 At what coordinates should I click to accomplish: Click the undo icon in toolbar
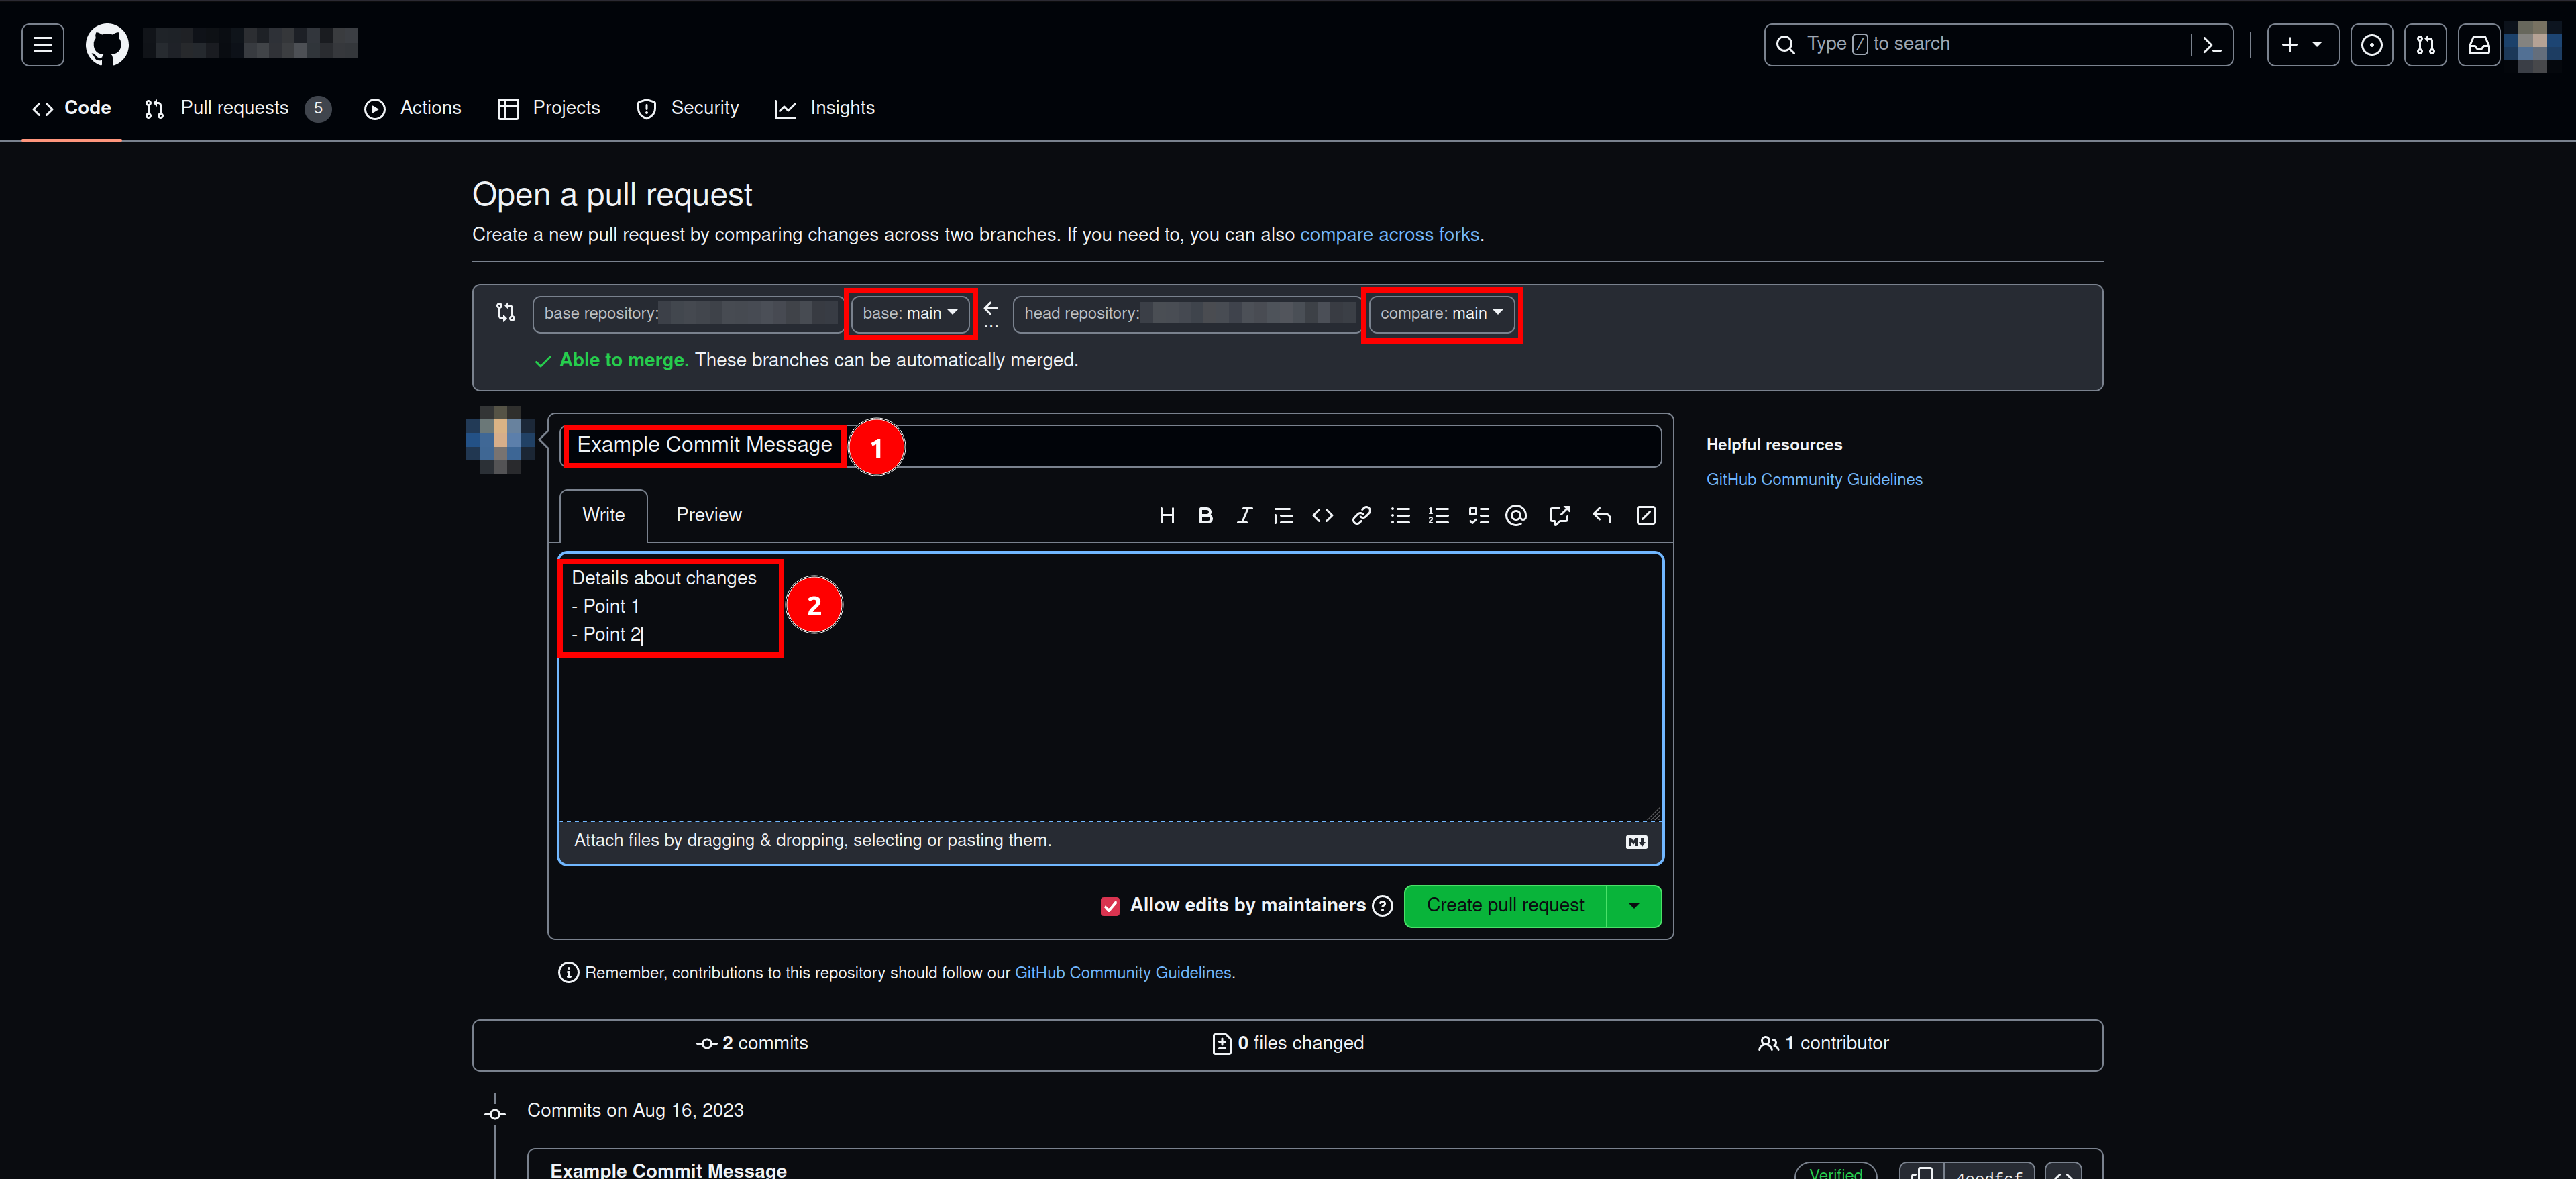coord(1602,515)
